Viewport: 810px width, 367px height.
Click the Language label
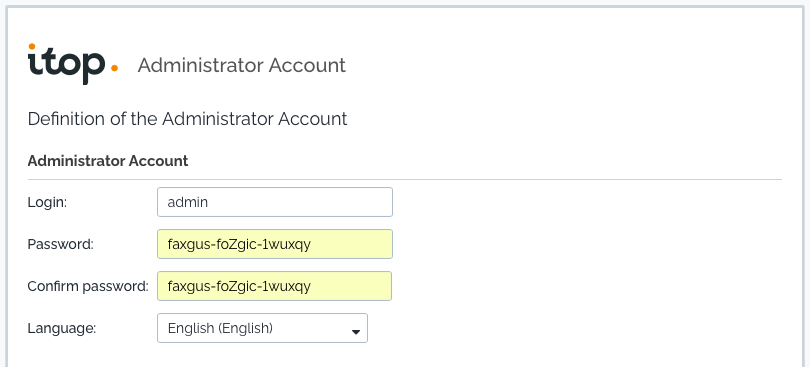click(x=62, y=328)
